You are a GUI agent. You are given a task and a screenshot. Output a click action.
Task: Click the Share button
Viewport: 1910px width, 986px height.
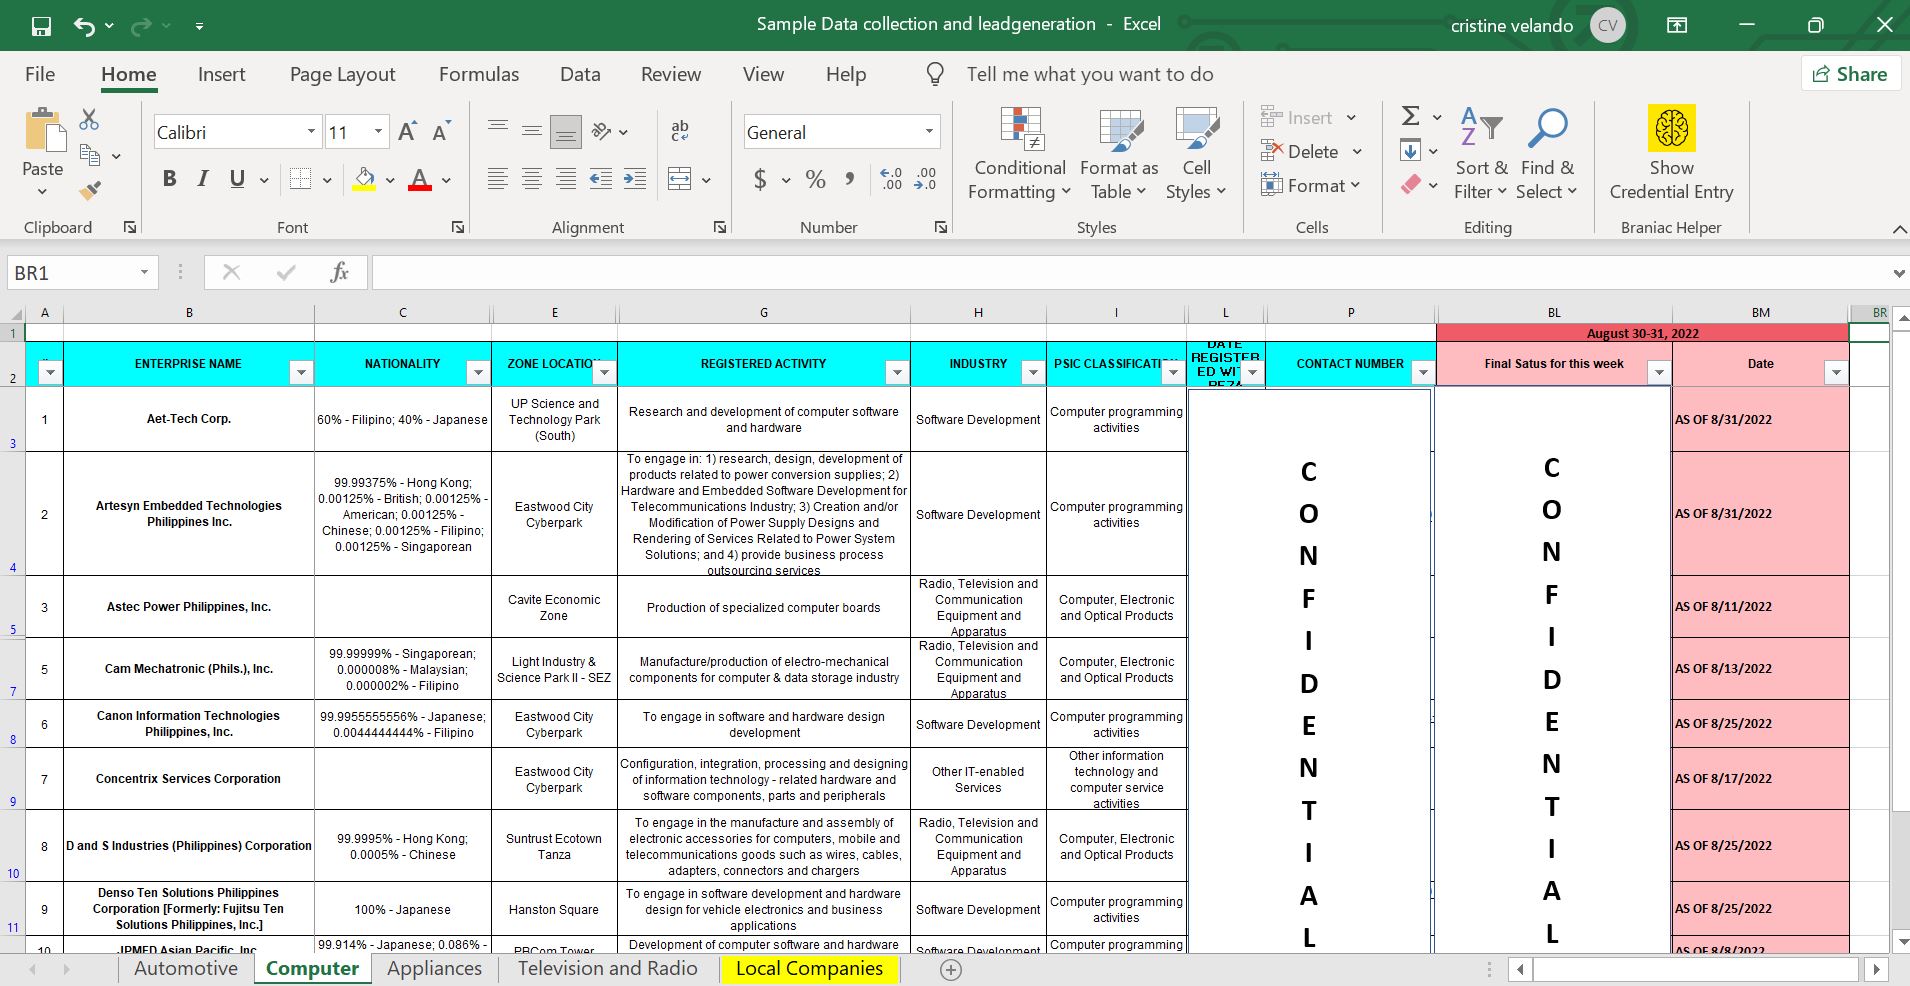point(1850,74)
